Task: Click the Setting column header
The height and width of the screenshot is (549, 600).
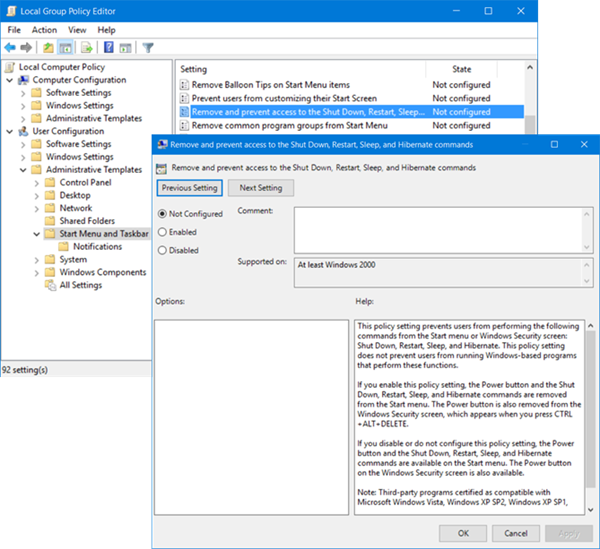Action: pos(302,69)
